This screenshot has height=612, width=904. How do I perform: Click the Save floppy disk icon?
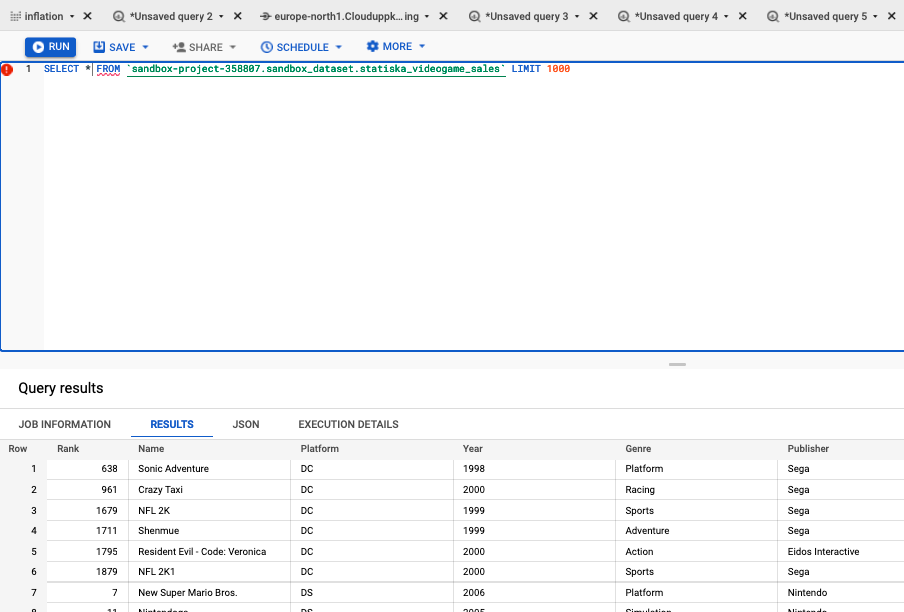click(x=100, y=46)
